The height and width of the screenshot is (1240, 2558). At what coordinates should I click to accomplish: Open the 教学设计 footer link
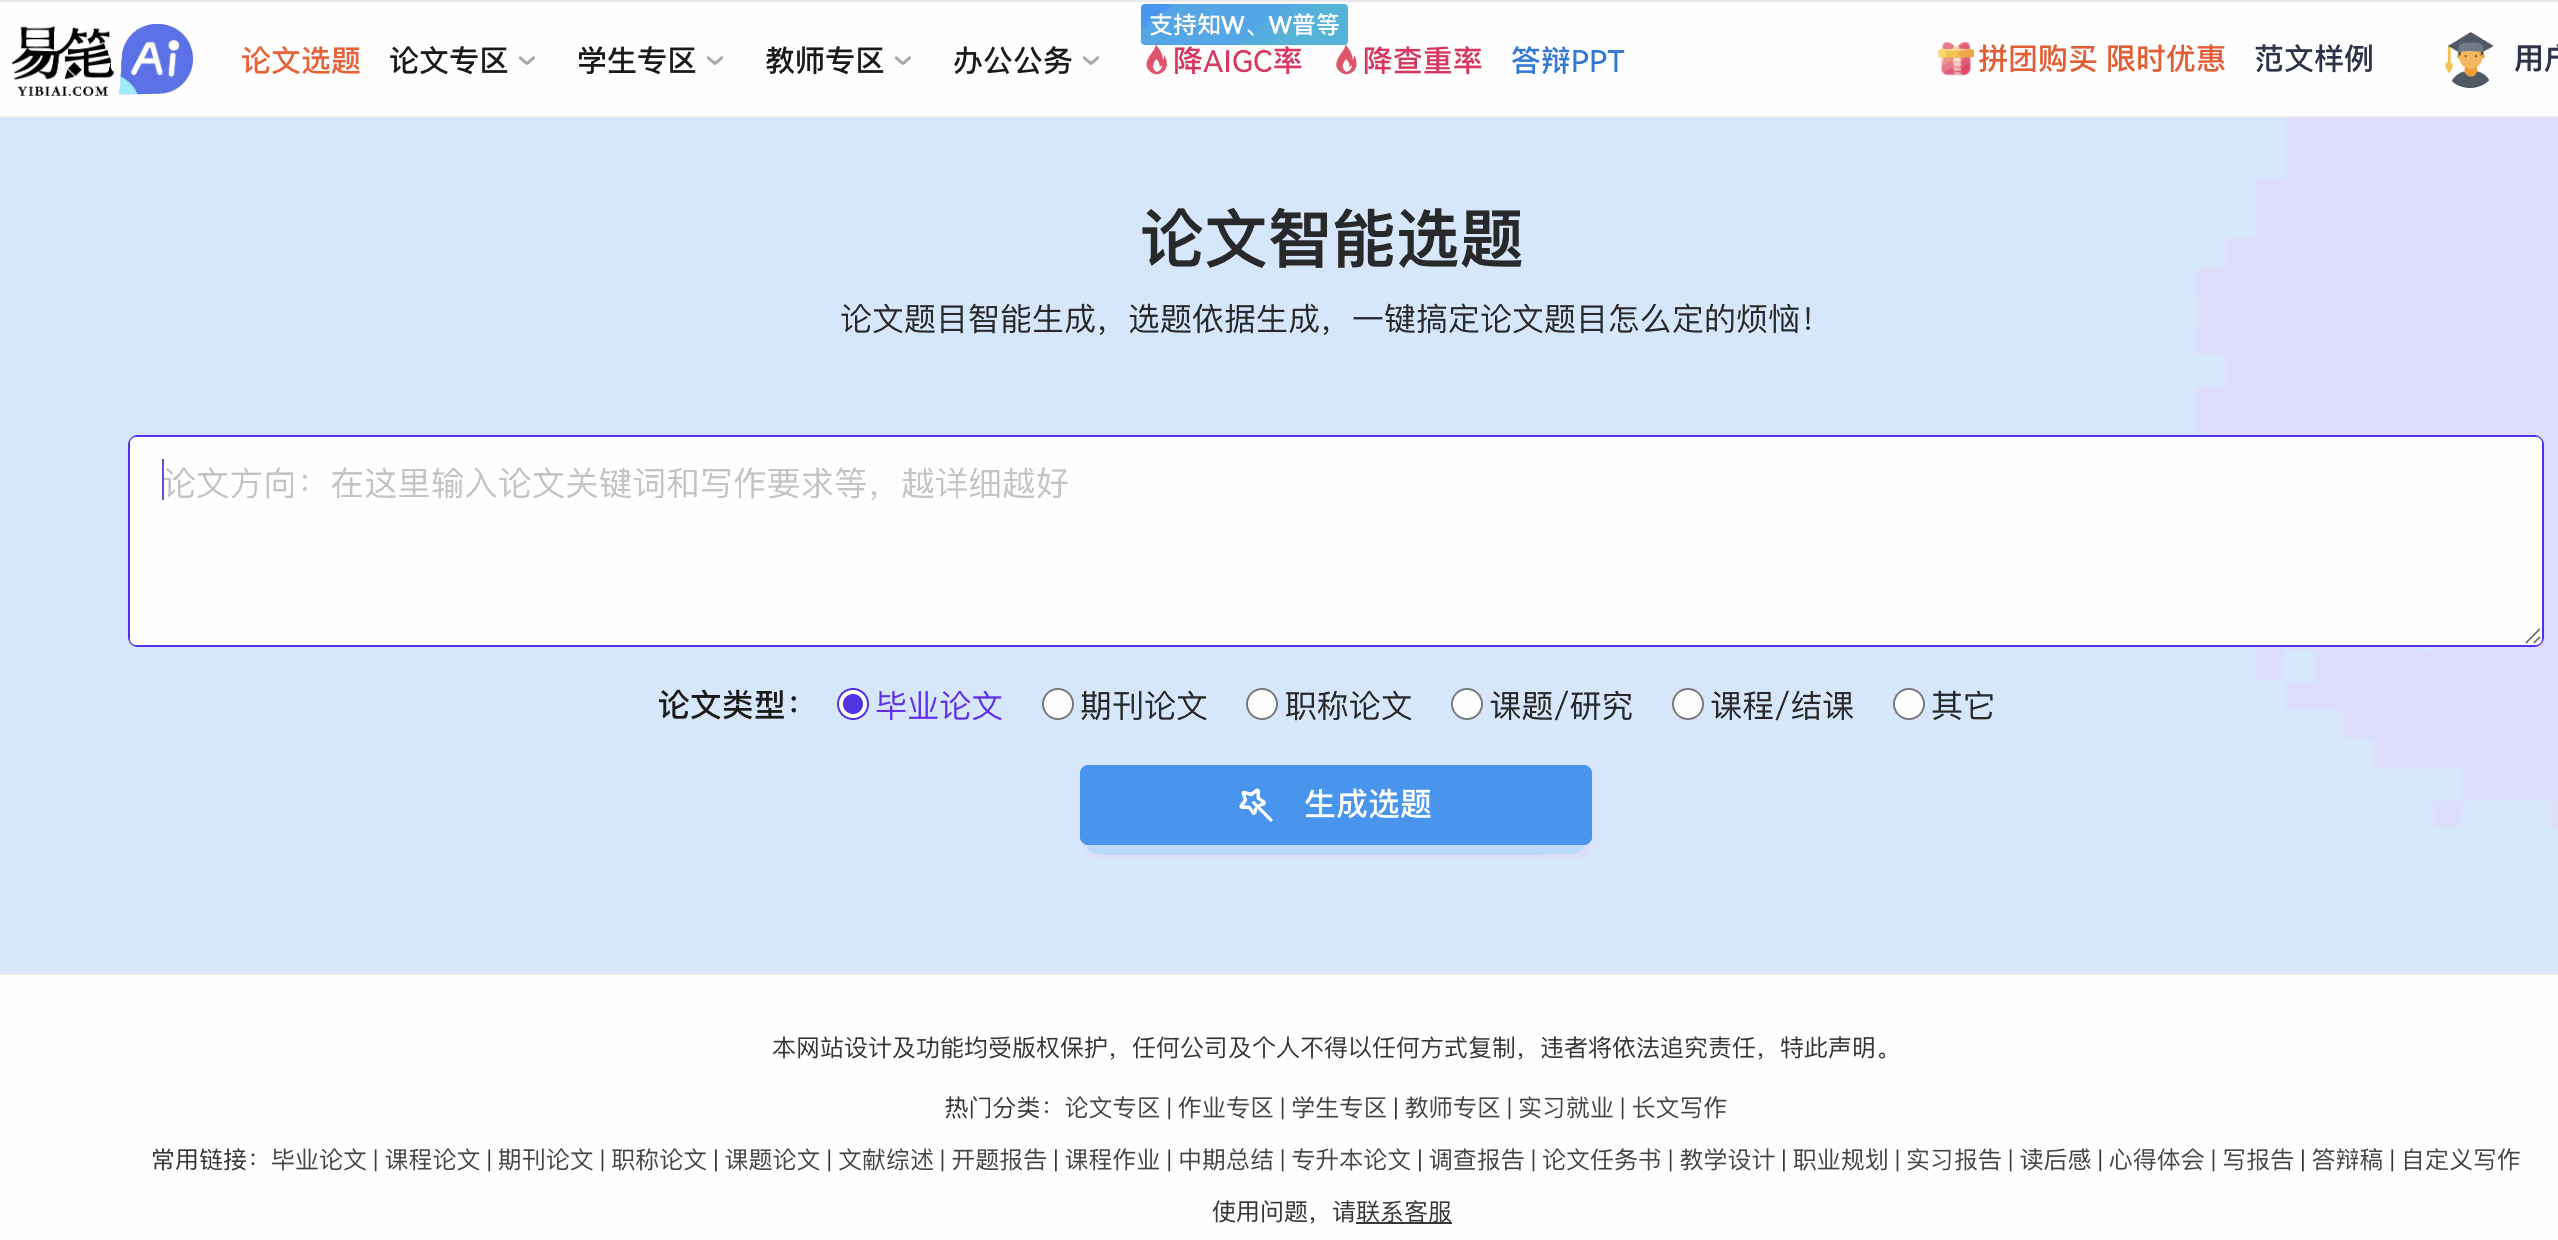coord(1727,1160)
